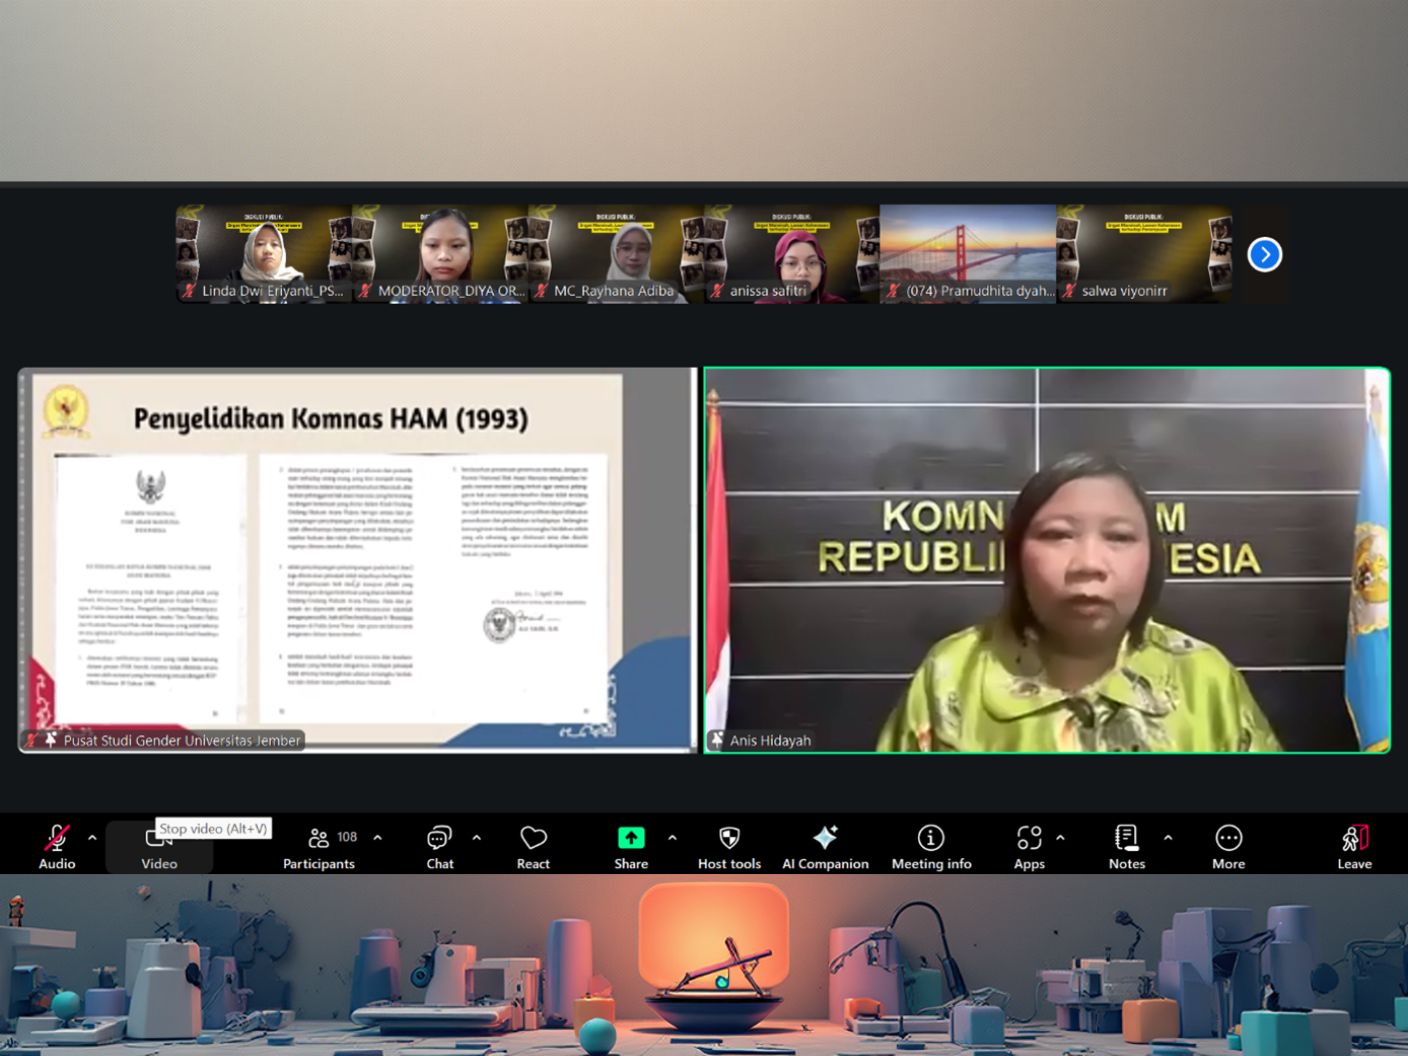Open the React emoji menu
The image size is (1408, 1056).
tap(533, 846)
